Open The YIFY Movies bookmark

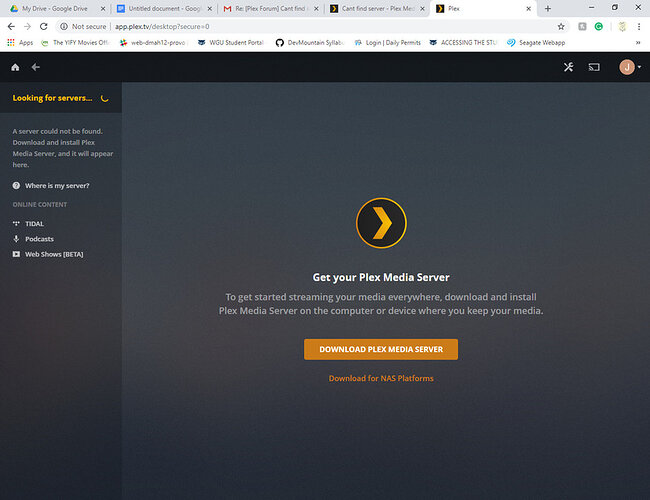coord(75,43)
